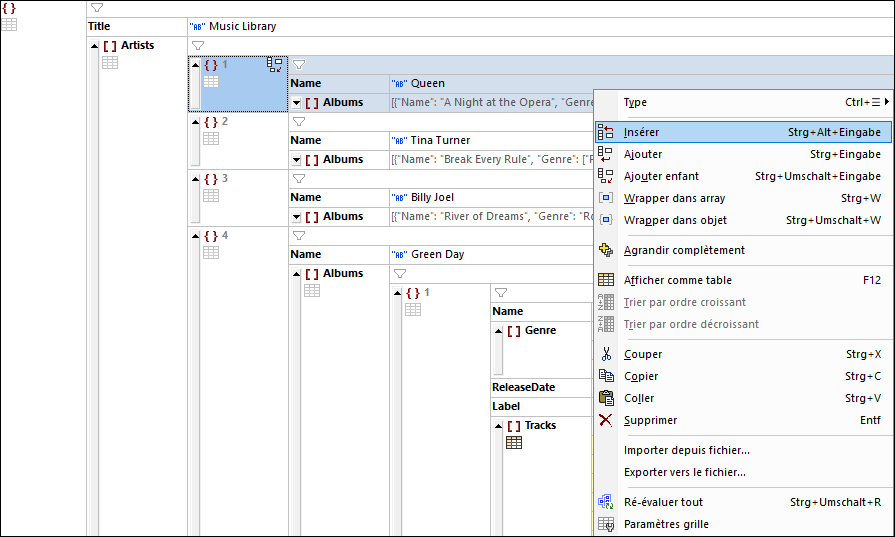Toggle the table view icon at the top-left root
The width and height of the screenshot is (895, 537).
click(x=9, y=25)
